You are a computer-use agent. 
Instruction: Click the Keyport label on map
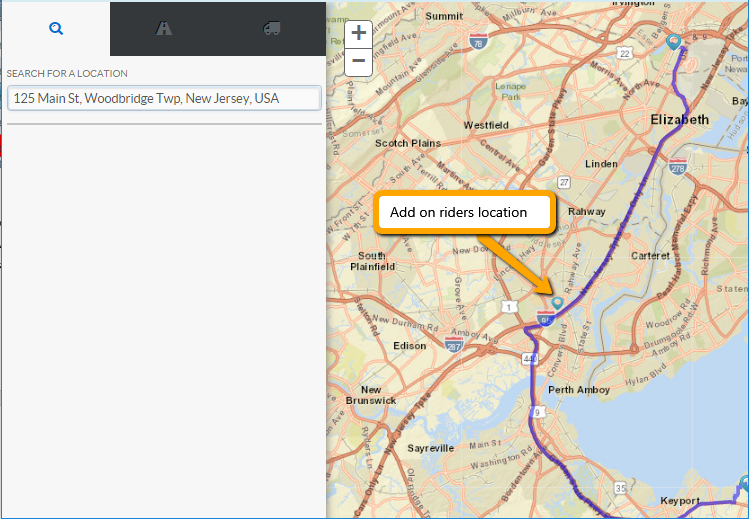tap(680, 500)
